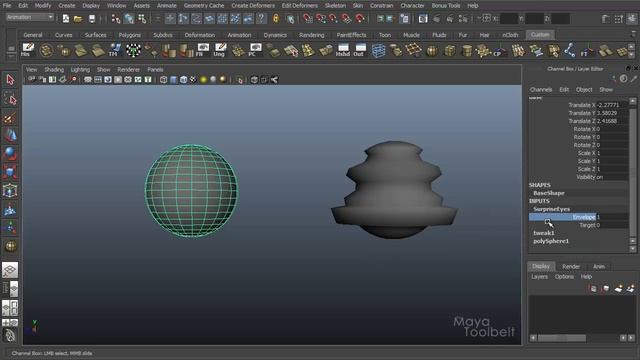Click the Ung shelf icon
The width and height of the screenshot is (640, 360).
(220, 50)
